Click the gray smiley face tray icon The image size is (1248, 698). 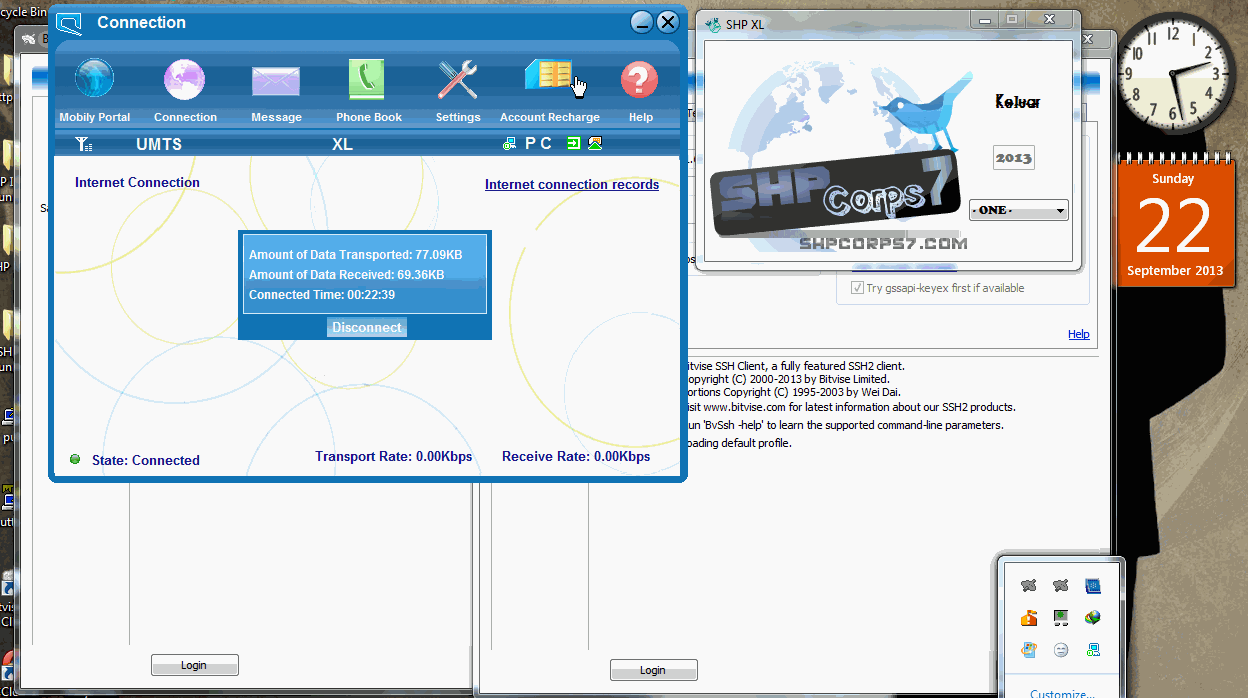(1060, 650)
